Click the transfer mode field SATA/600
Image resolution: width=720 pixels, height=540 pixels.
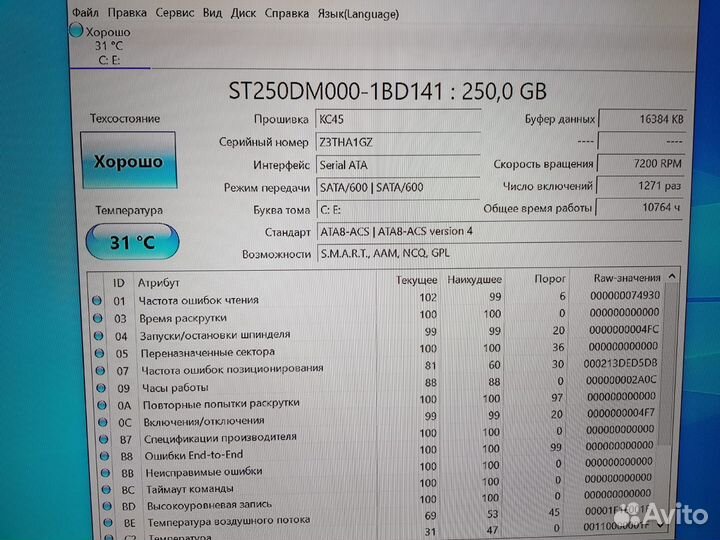pos(398,187)
